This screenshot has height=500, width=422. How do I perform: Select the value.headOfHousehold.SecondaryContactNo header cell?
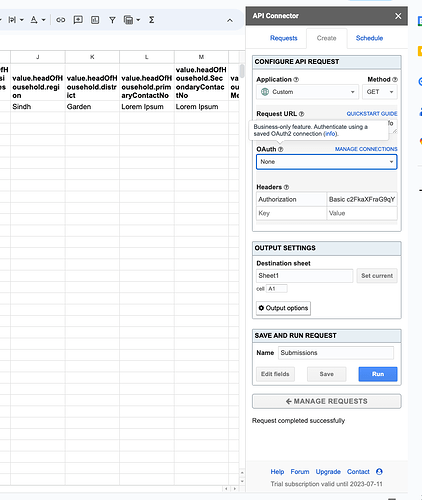tap(201, 82)
